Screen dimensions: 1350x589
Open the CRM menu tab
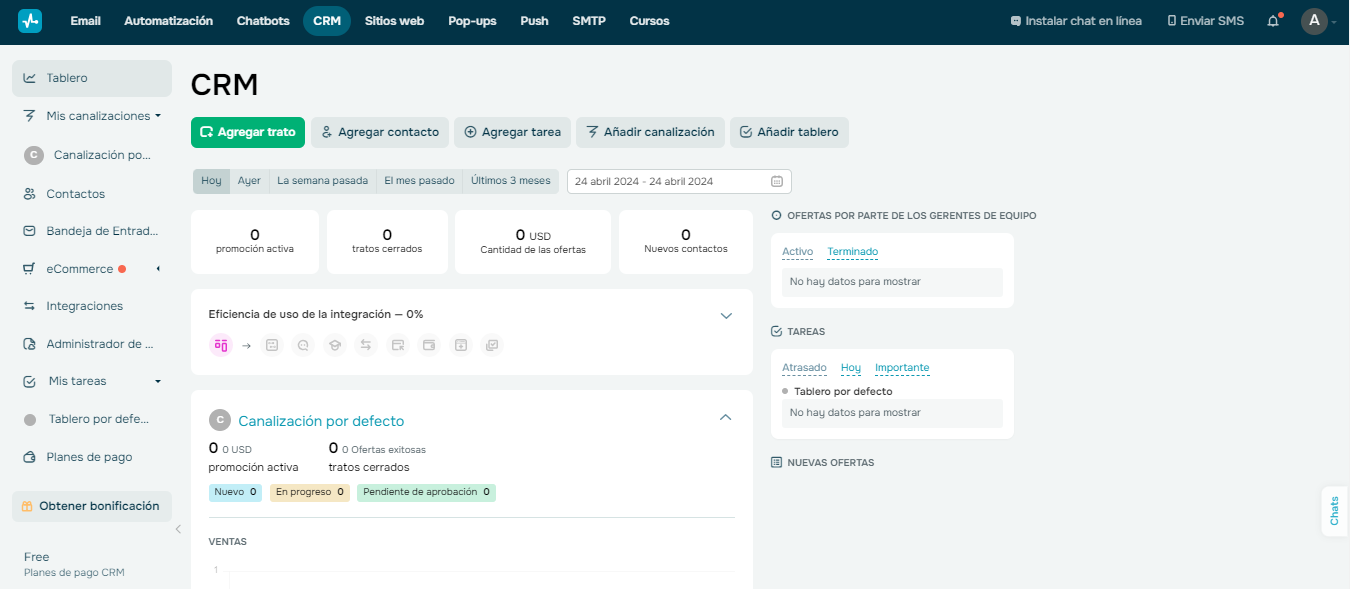(x=326, y=20)
